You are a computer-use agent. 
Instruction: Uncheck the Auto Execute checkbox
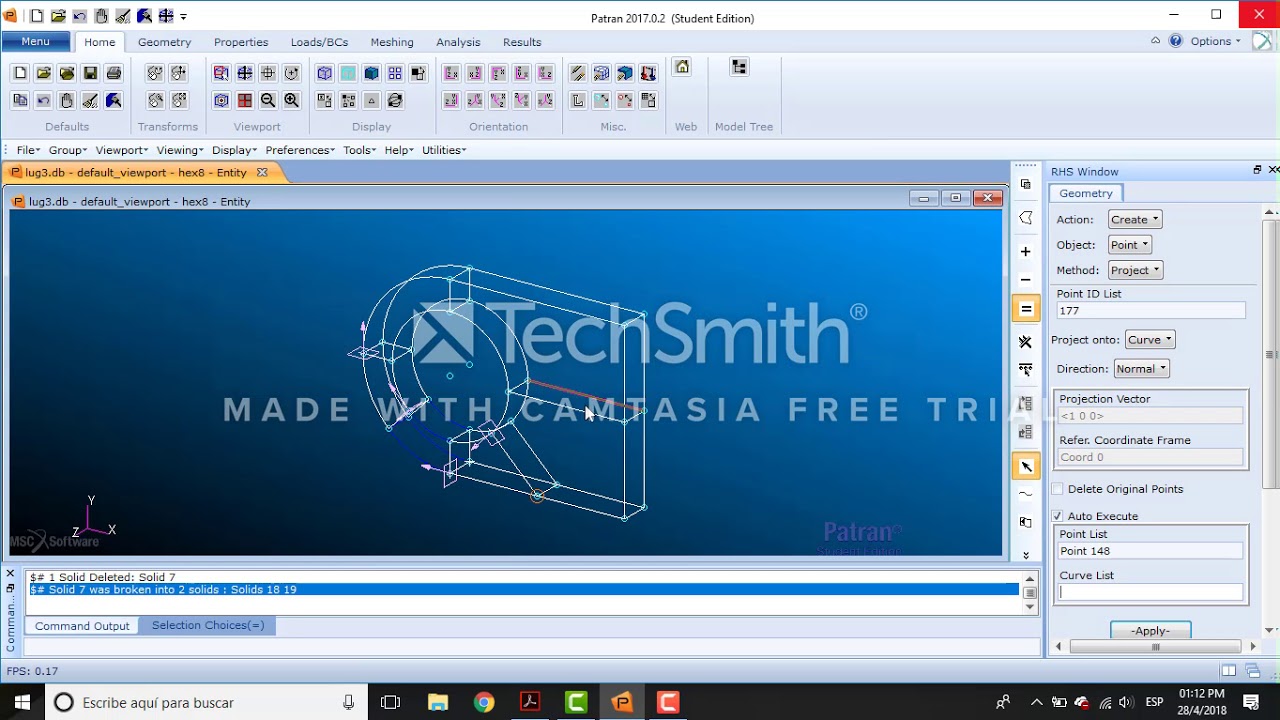click(x=1058, y=516)
